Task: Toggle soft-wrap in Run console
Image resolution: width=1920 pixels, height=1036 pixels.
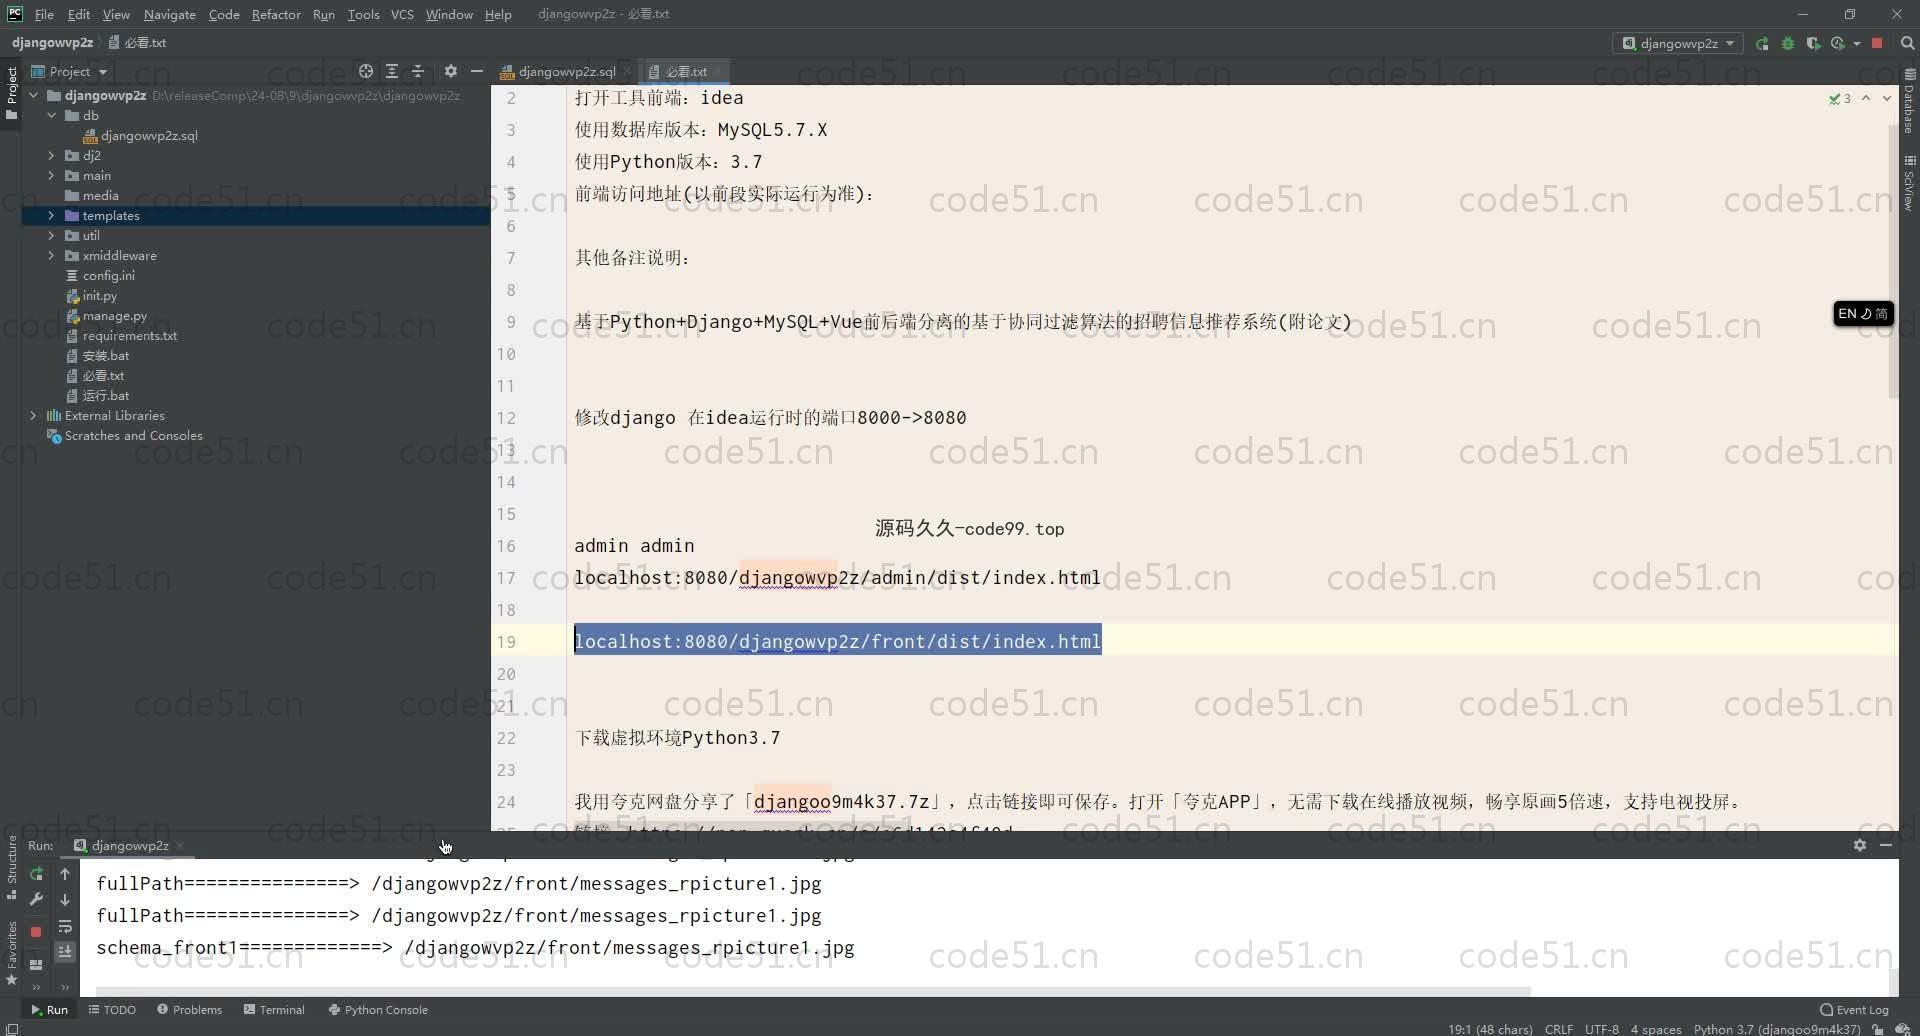Action: click(65, 927)
